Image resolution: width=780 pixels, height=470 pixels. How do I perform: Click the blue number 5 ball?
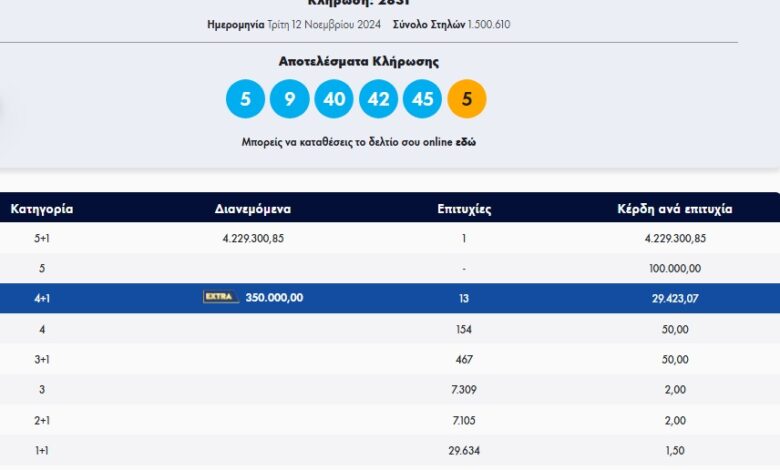click(245, 99)
